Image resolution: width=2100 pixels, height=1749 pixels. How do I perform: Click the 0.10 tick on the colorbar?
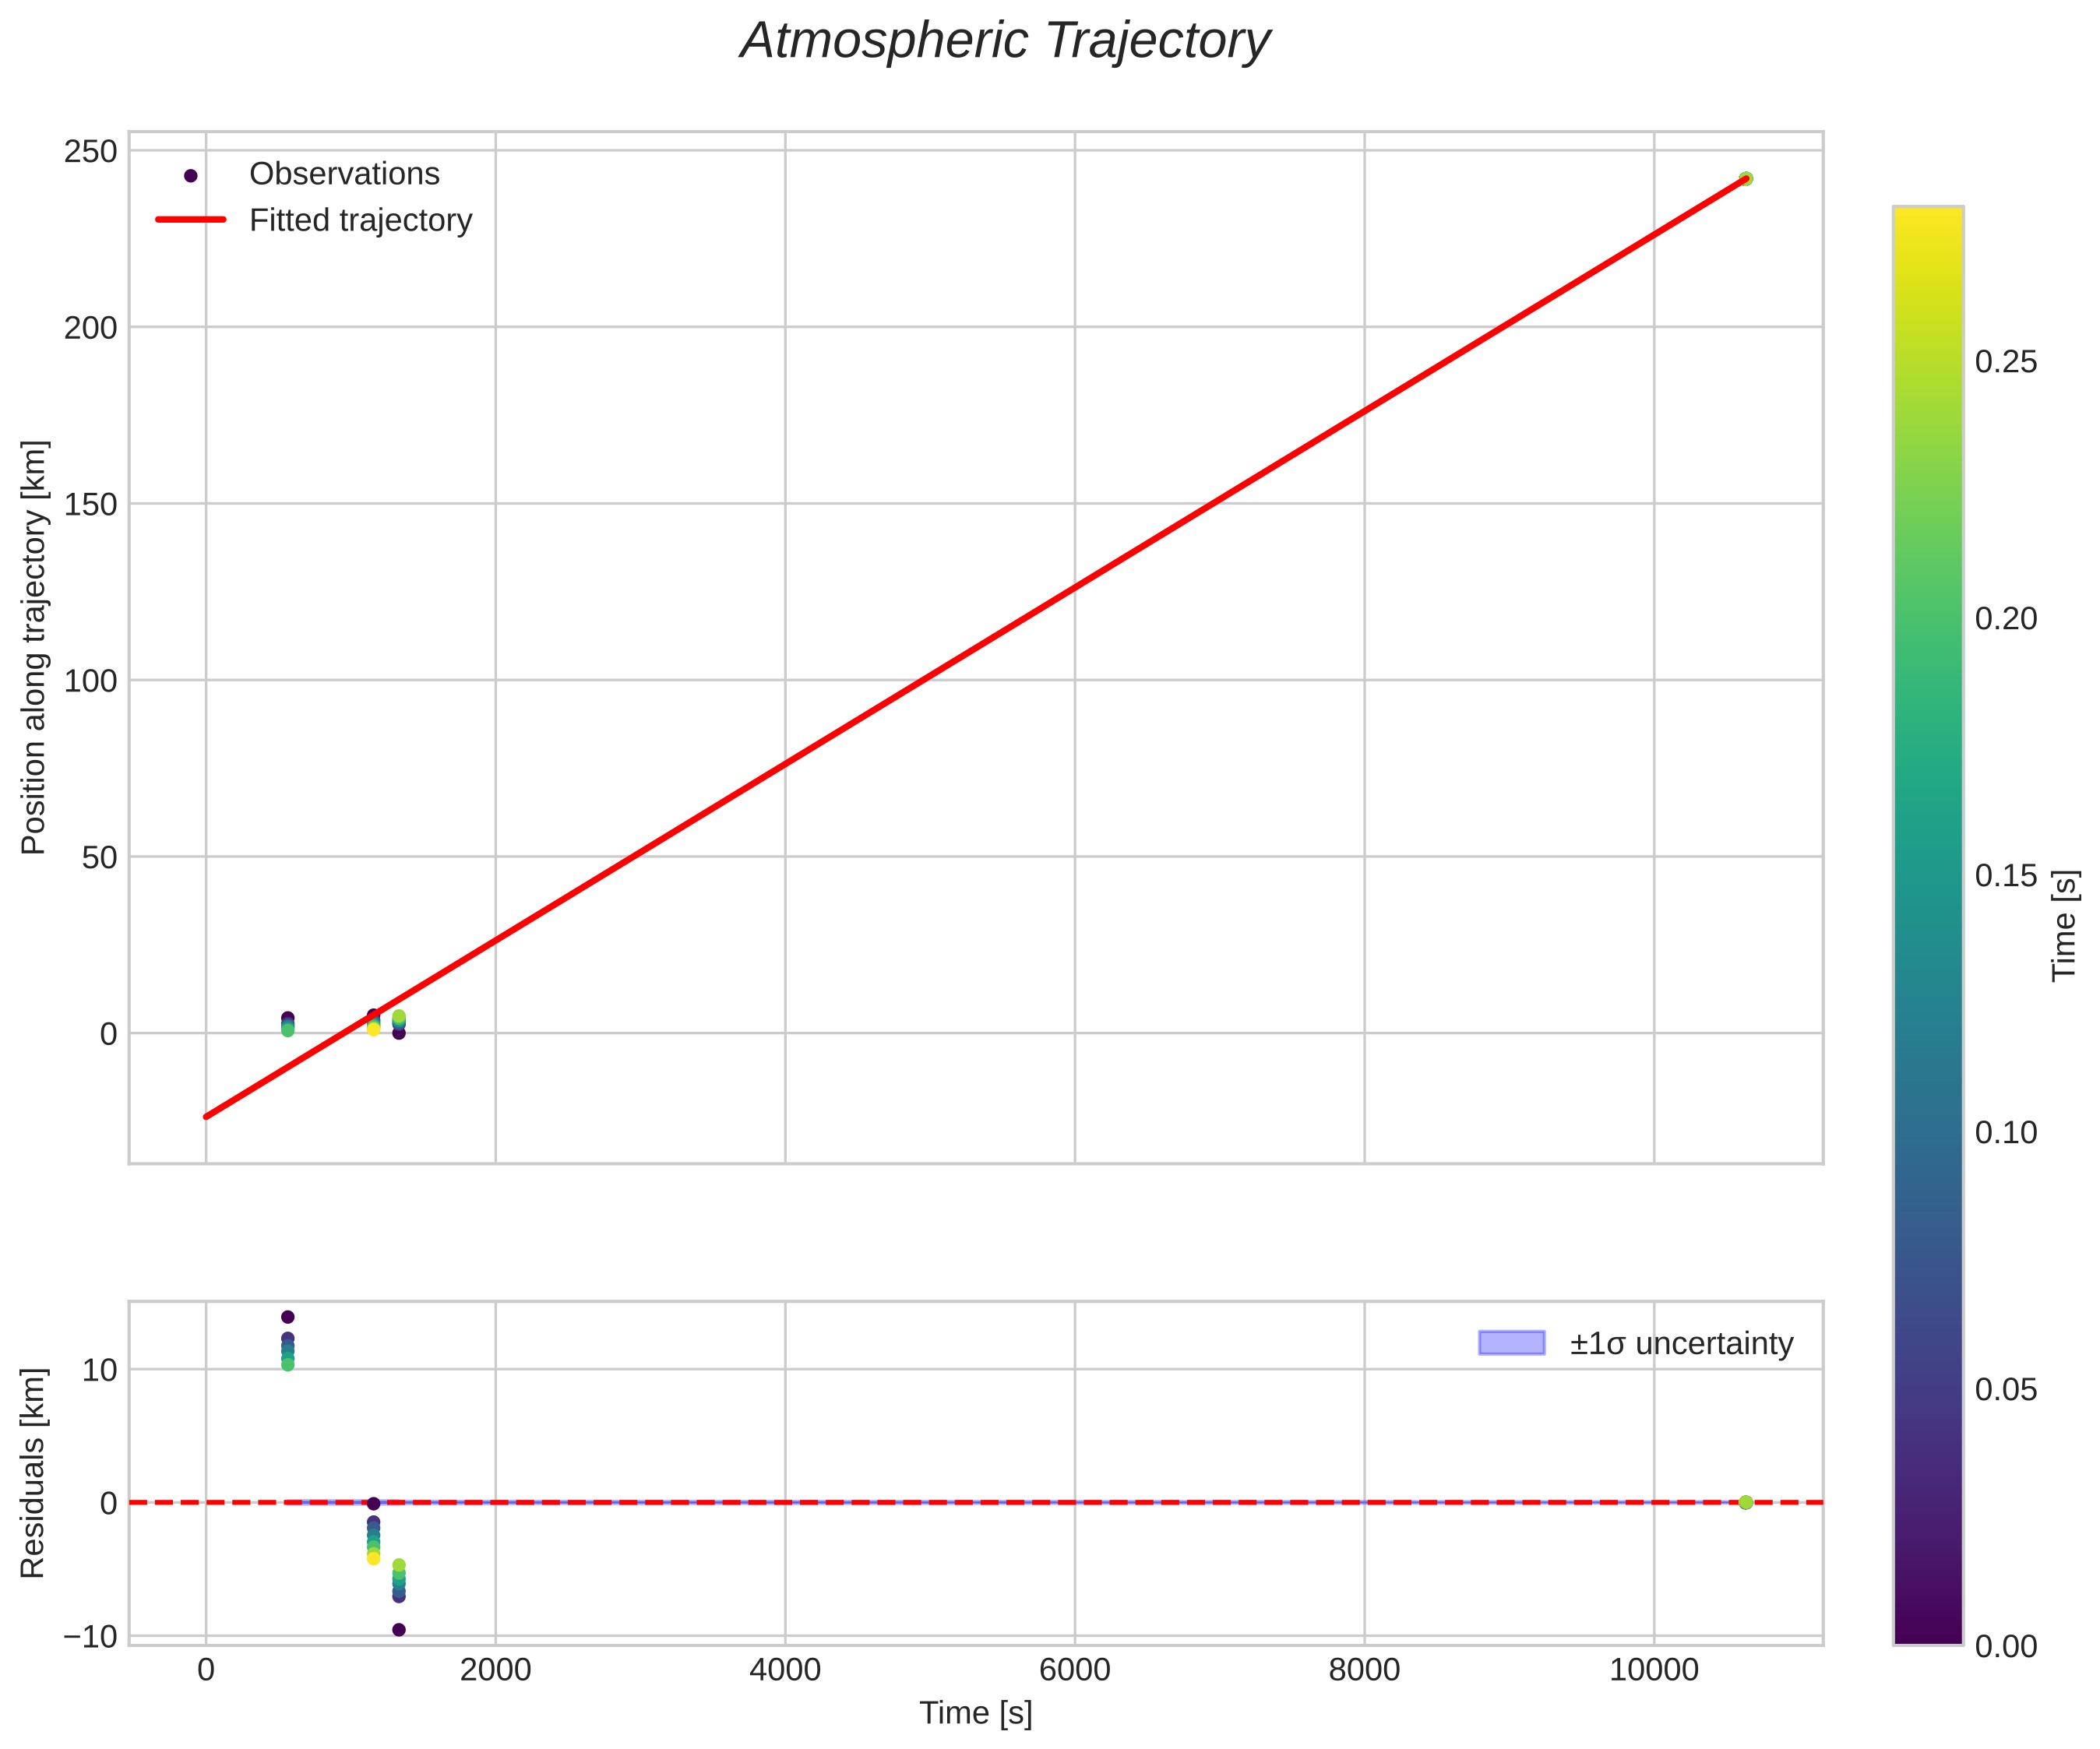pos(2005,1133)
